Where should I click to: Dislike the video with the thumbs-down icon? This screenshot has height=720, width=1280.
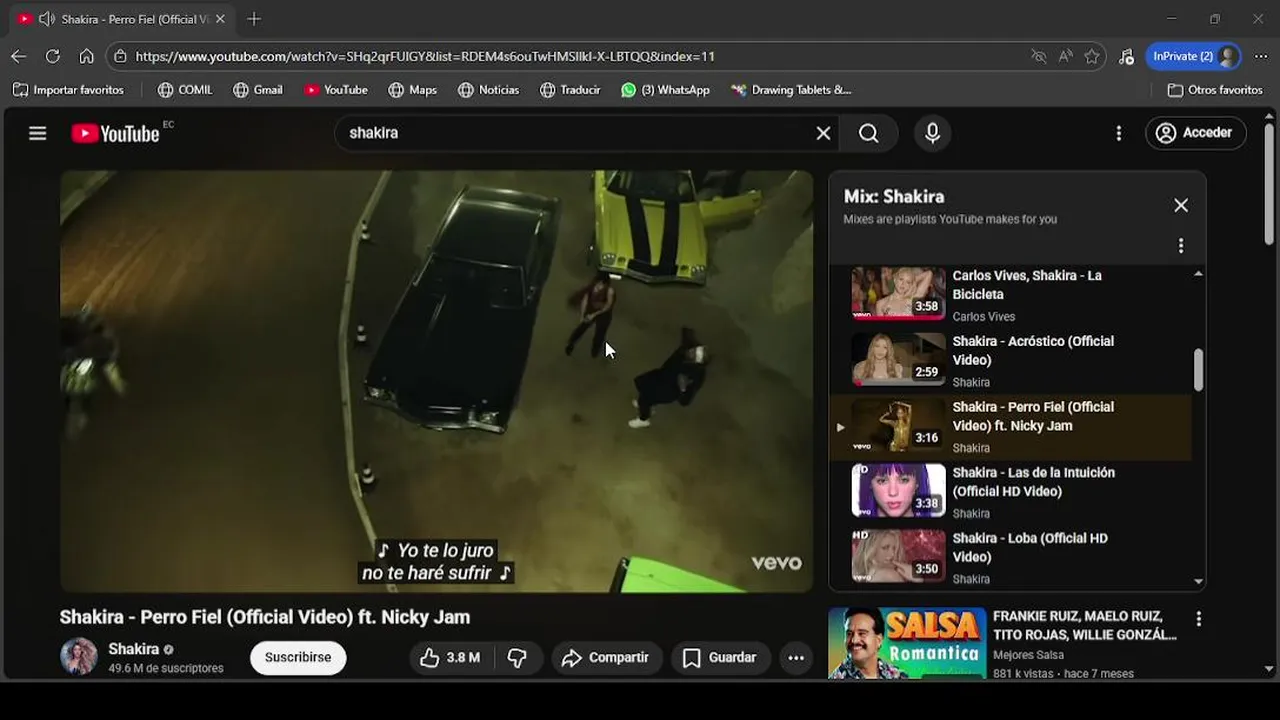517,658
